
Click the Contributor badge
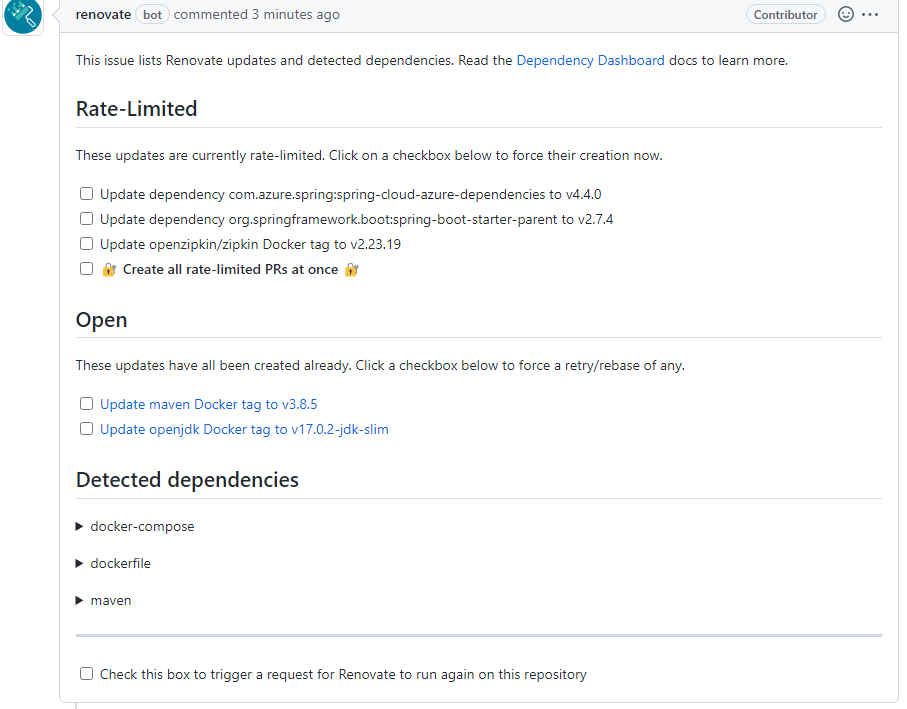click(785, 14)
